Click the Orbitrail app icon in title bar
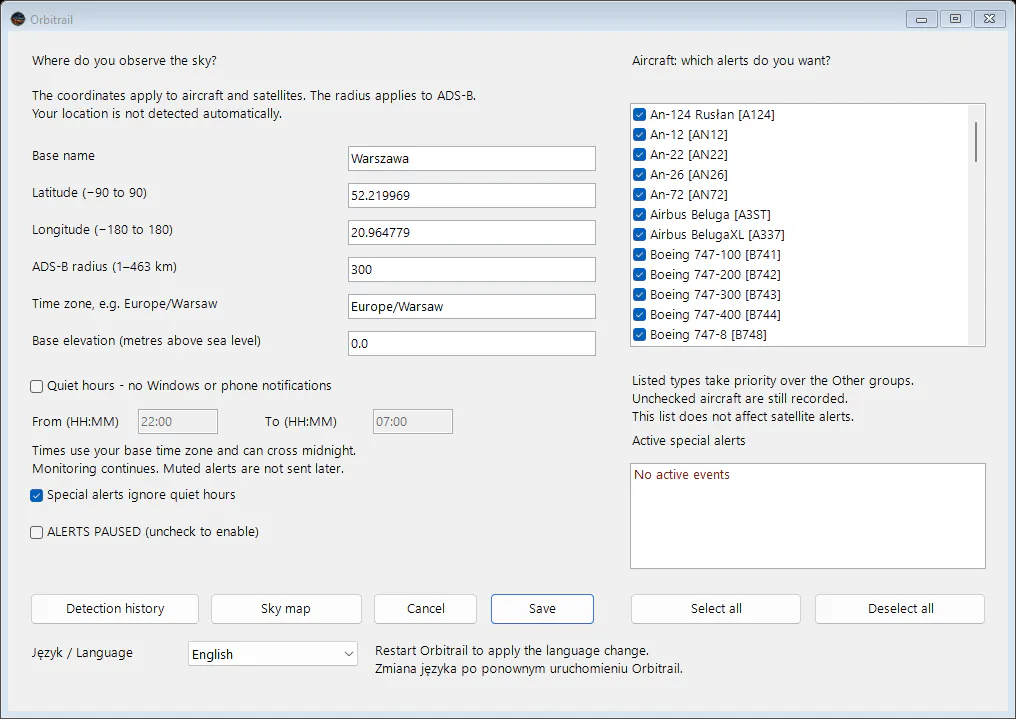The image size is (1016, 719). pyautogui.click(x=18, y=19)
